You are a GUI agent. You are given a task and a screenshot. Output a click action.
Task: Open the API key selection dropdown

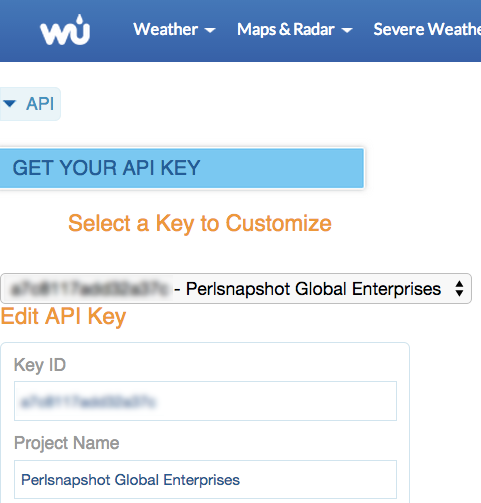click(236, 289)
